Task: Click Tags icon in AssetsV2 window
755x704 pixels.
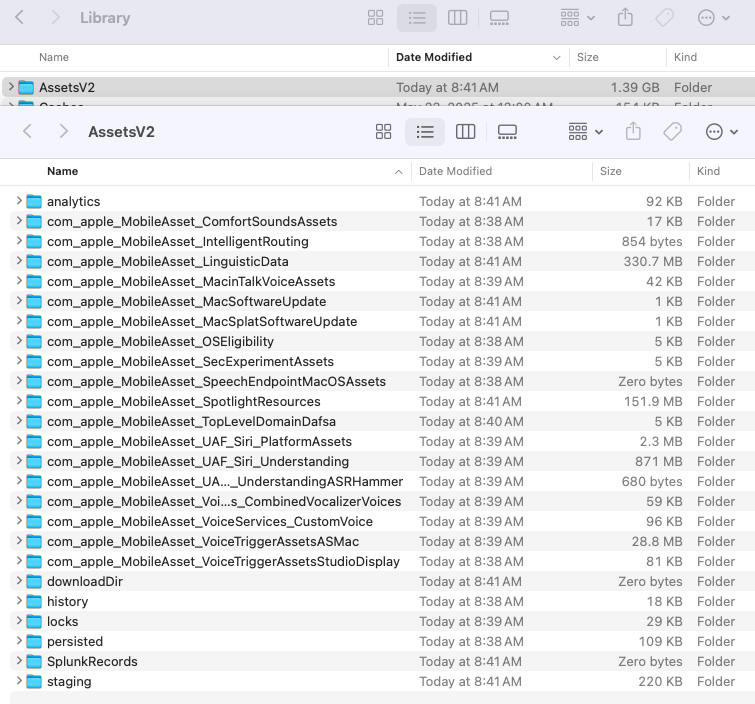Action: coord(672,131)
